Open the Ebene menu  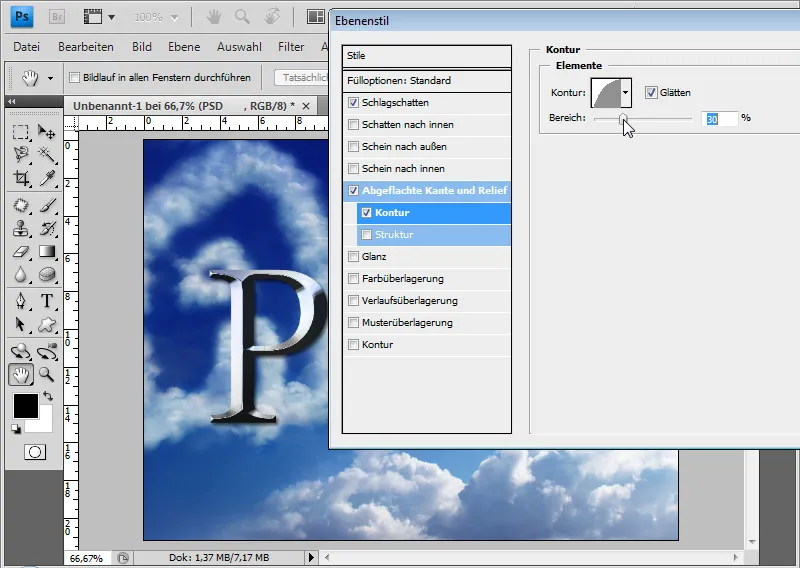[184, 47]
